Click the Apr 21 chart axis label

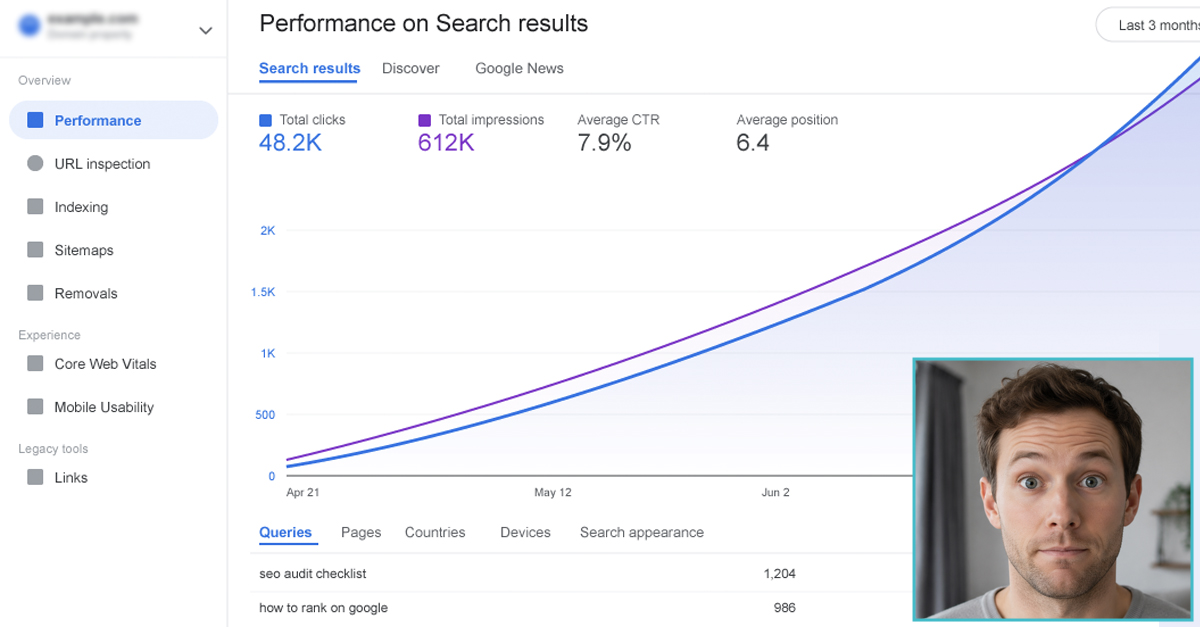(302, 492)
